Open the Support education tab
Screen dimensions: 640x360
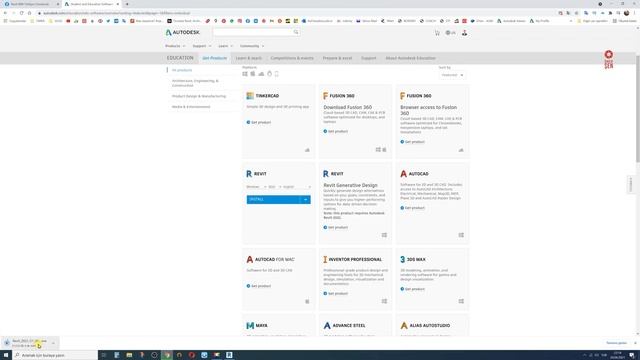pos(369,58)
